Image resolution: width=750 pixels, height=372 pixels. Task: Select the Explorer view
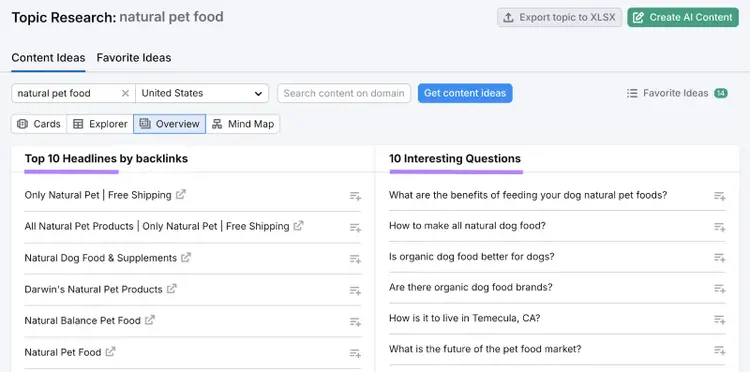100,124
